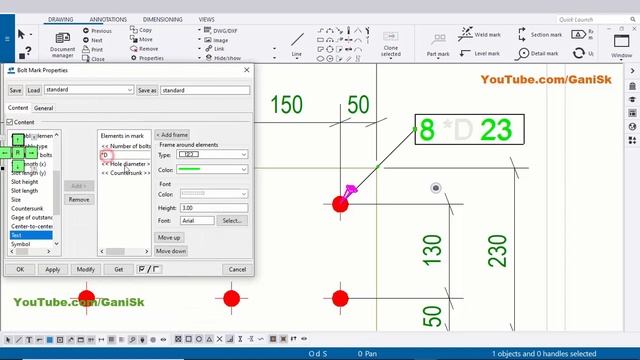
Task: Click the font Select... button
Action: click(x=232, y=220)
